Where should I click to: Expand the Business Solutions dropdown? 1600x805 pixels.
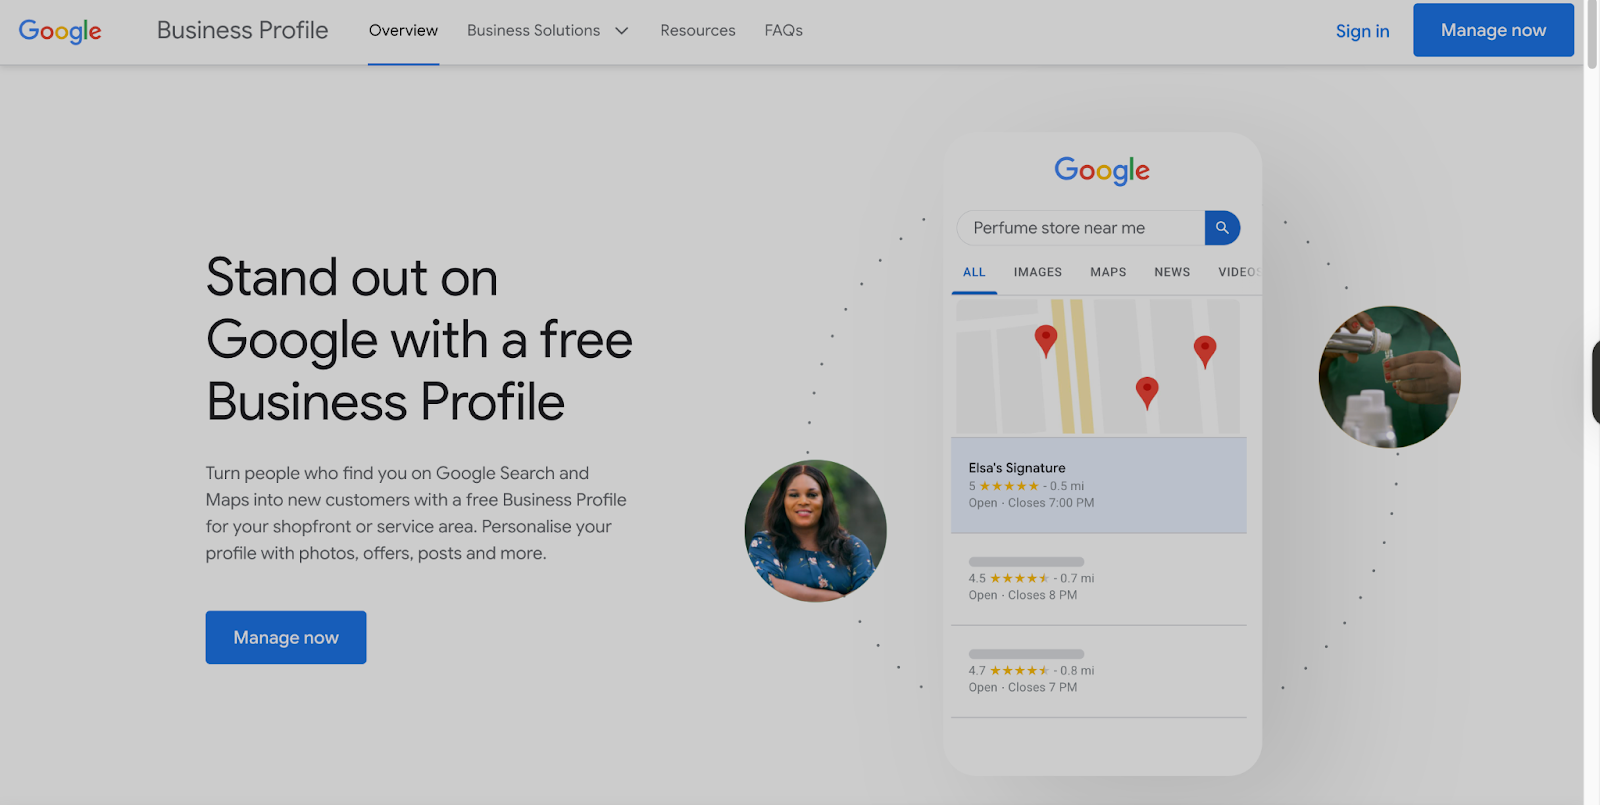coord(548,31)
